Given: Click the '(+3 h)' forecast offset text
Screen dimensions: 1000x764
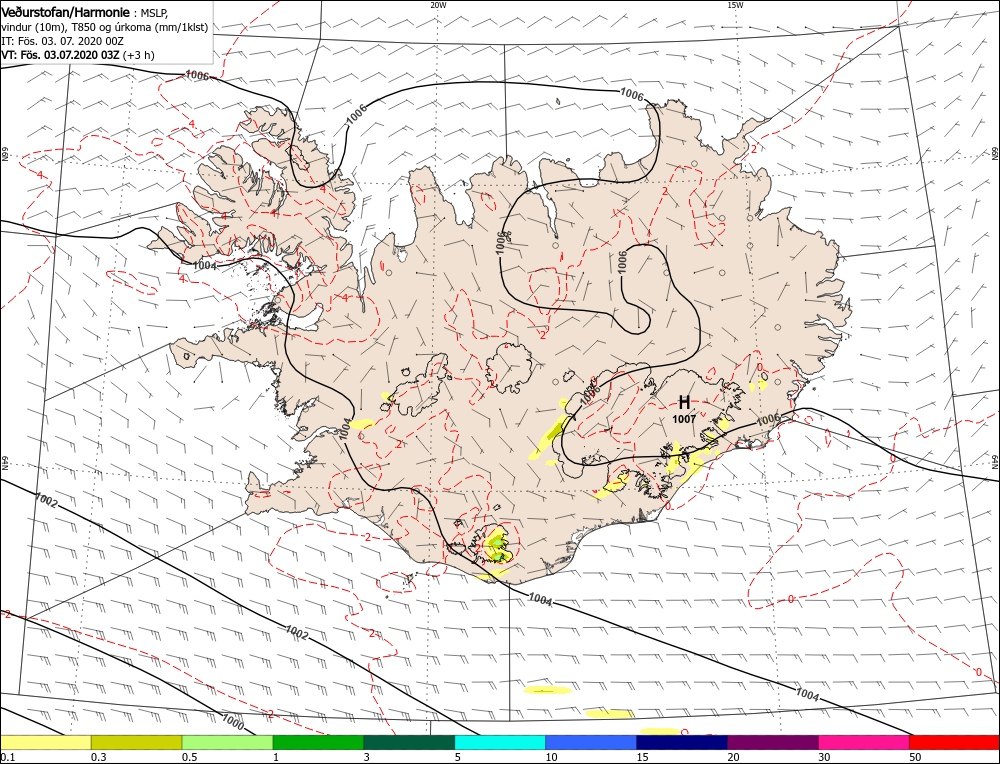Looking at the screenshot, I should pyautogui.click(x=138, y=55).
